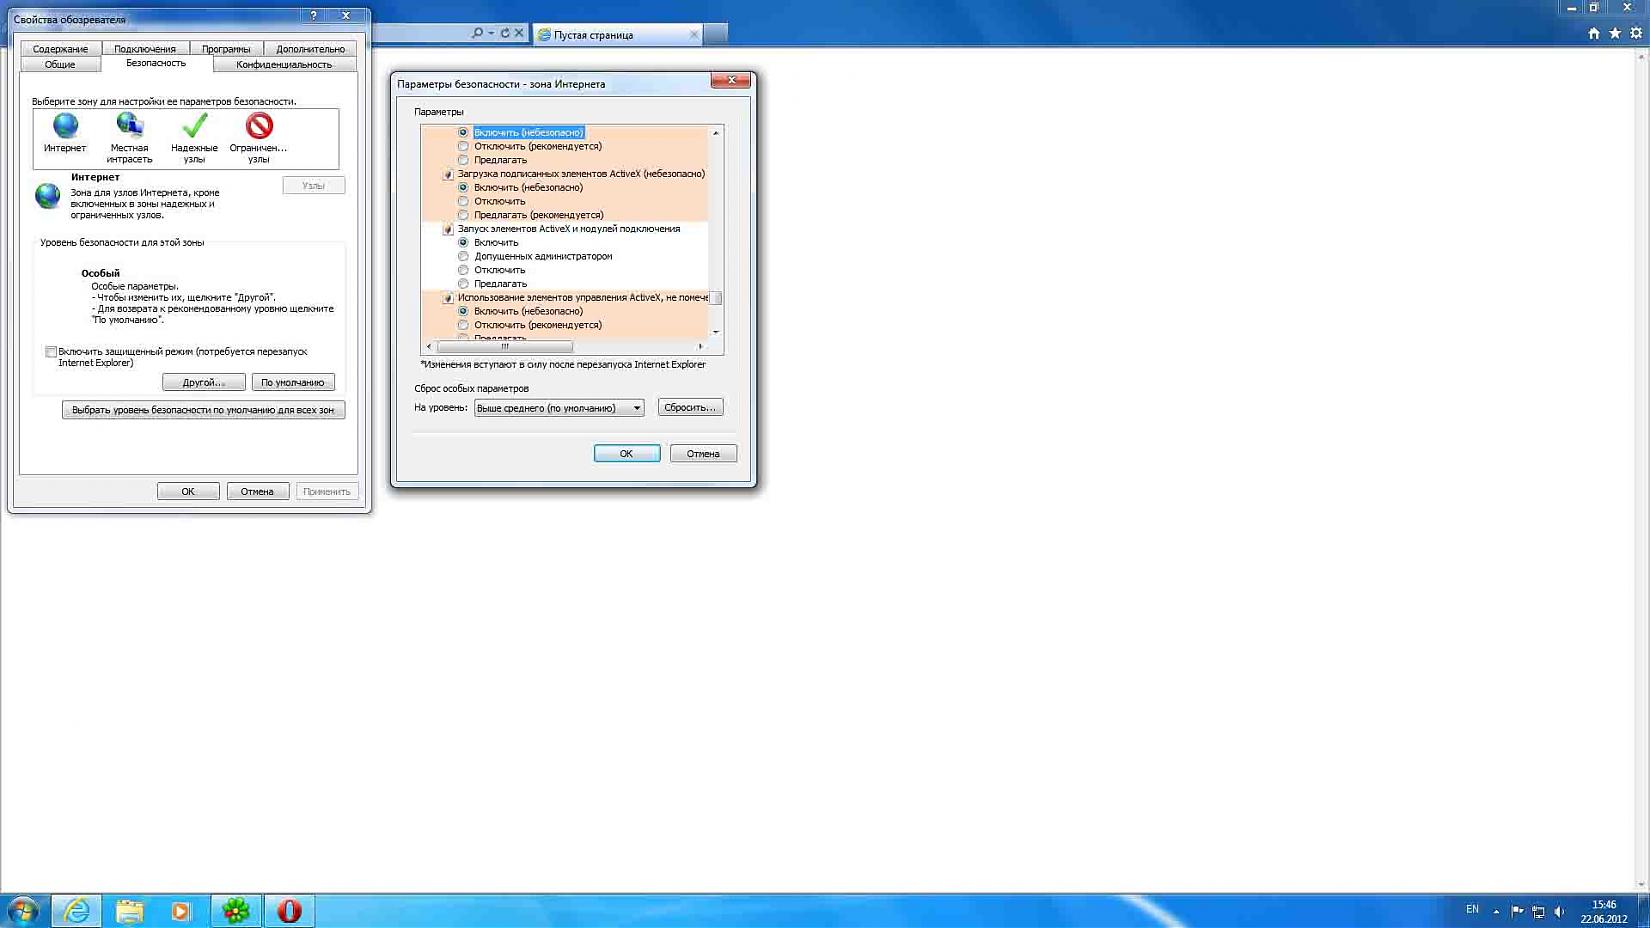Go to the Internet Explorer home page icon
Image resolution: width=1650 pixels, height=928 pixels.
pos(1594,33)
